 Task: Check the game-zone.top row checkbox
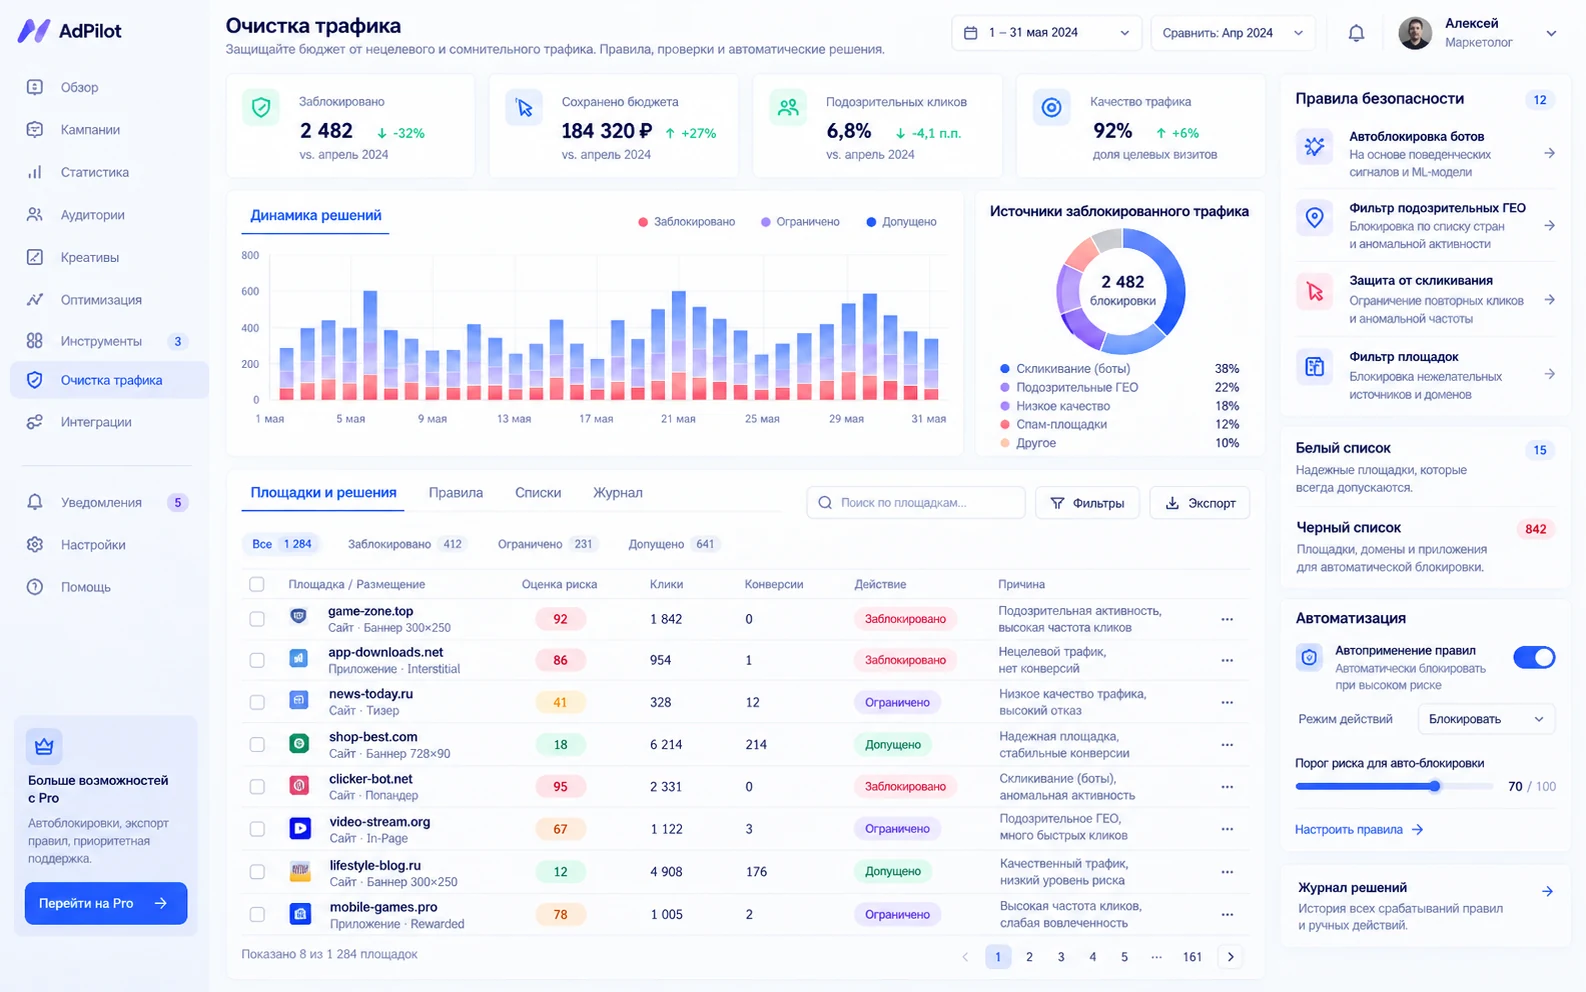[x=257, y=619]
